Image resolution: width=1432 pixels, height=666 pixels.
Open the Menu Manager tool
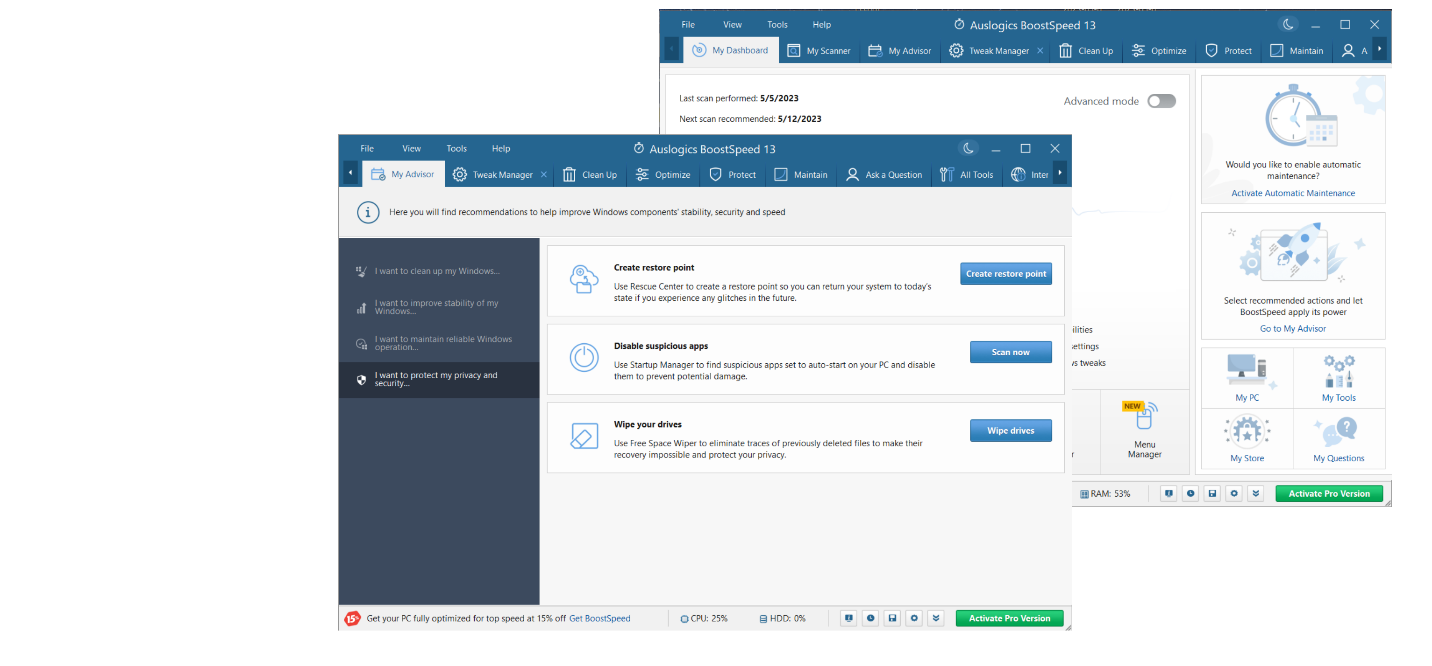1145,430
